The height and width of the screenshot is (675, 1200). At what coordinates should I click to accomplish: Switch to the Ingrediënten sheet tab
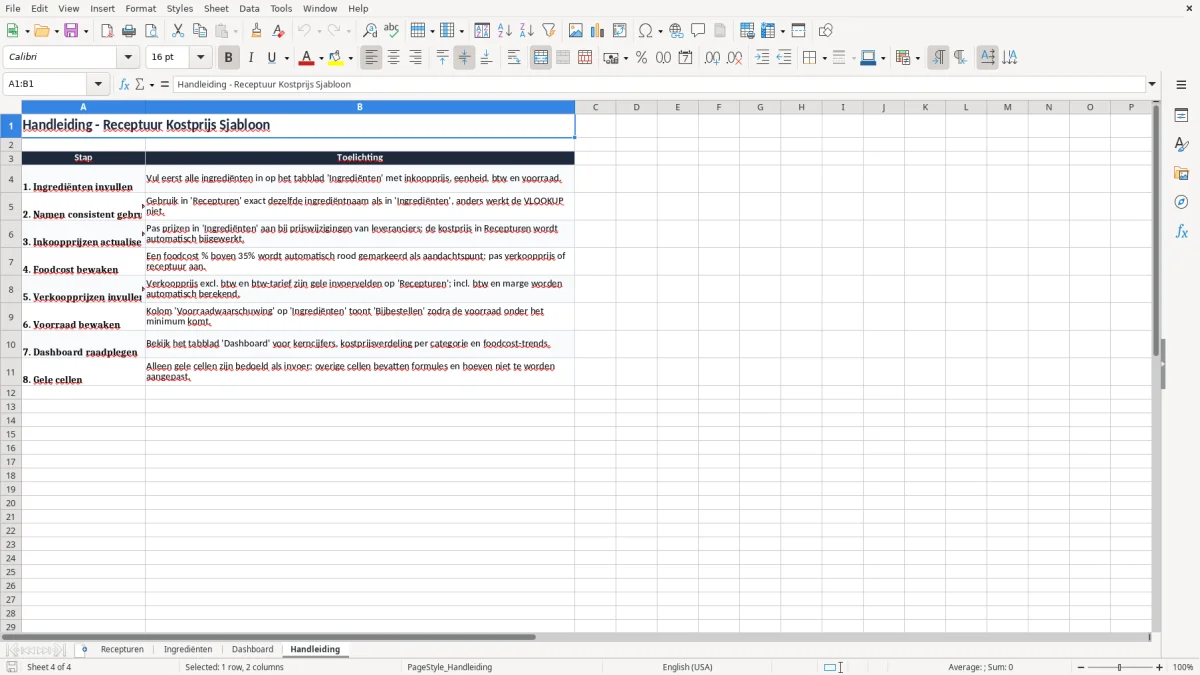188,650
